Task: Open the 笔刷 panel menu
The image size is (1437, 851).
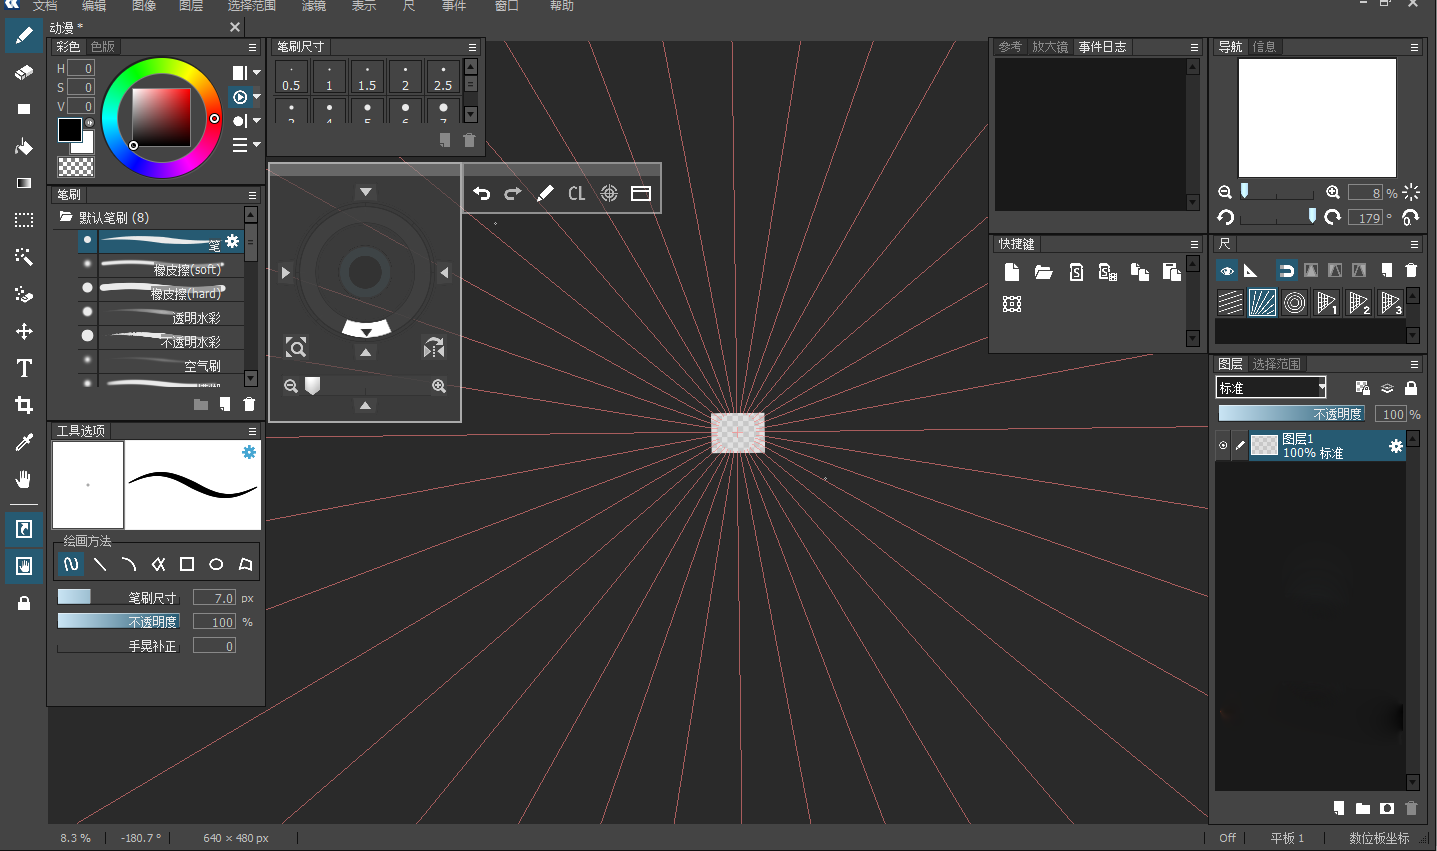Action: (x=252, y=195)
